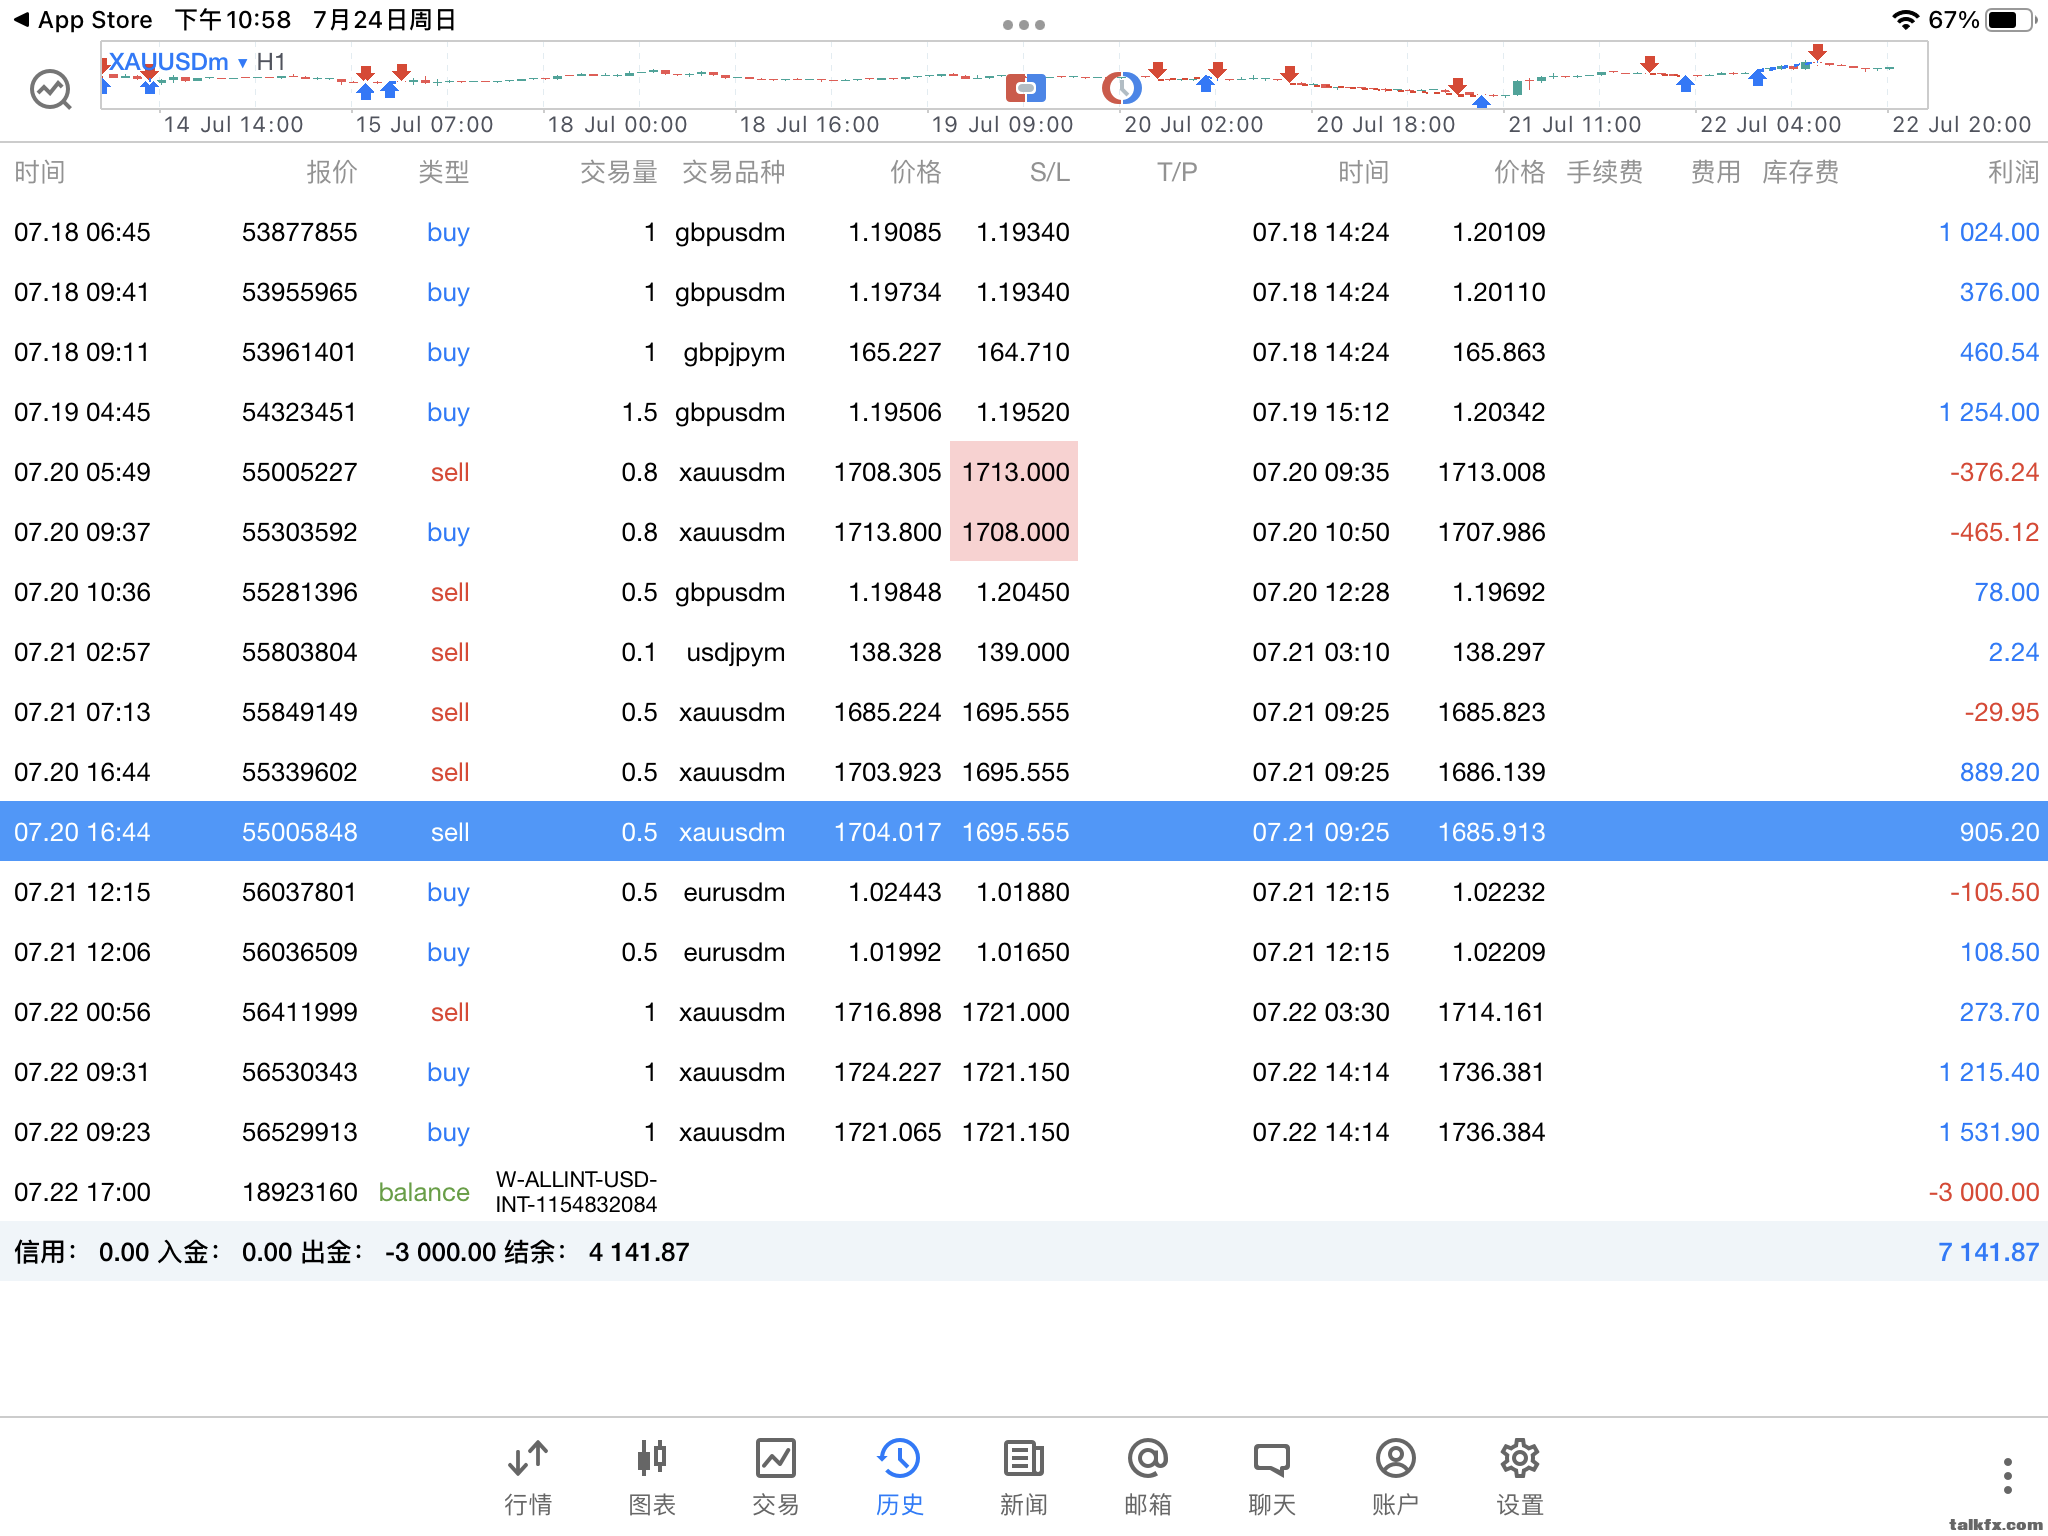2048x1536 pixels.
Task: Tap the highlighted S/L value 1713.000
Action: click(x=1014, y=472)
